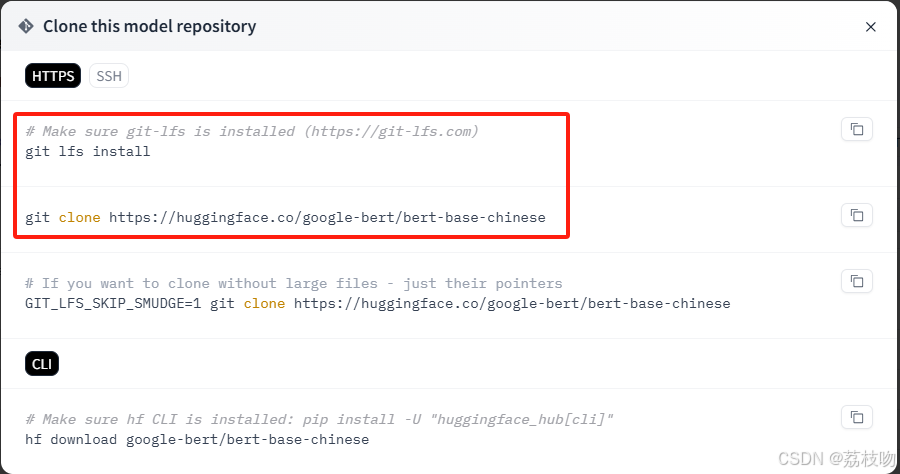Click the git clone huggingface.co URL line
This screenshot has width=900, height=474.
pos(285,217)
